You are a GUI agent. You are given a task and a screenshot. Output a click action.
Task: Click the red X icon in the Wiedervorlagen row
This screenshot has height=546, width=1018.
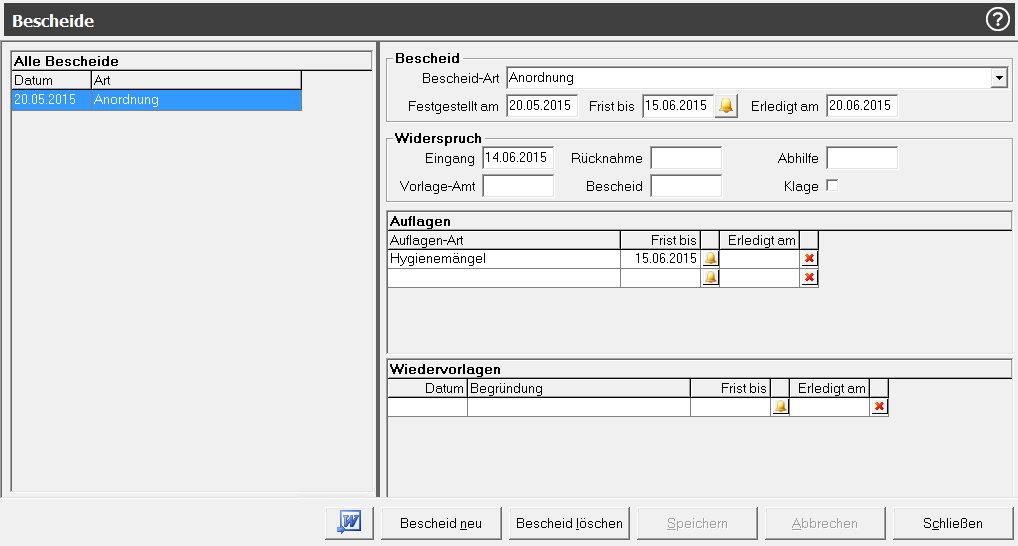click(879, 407)
